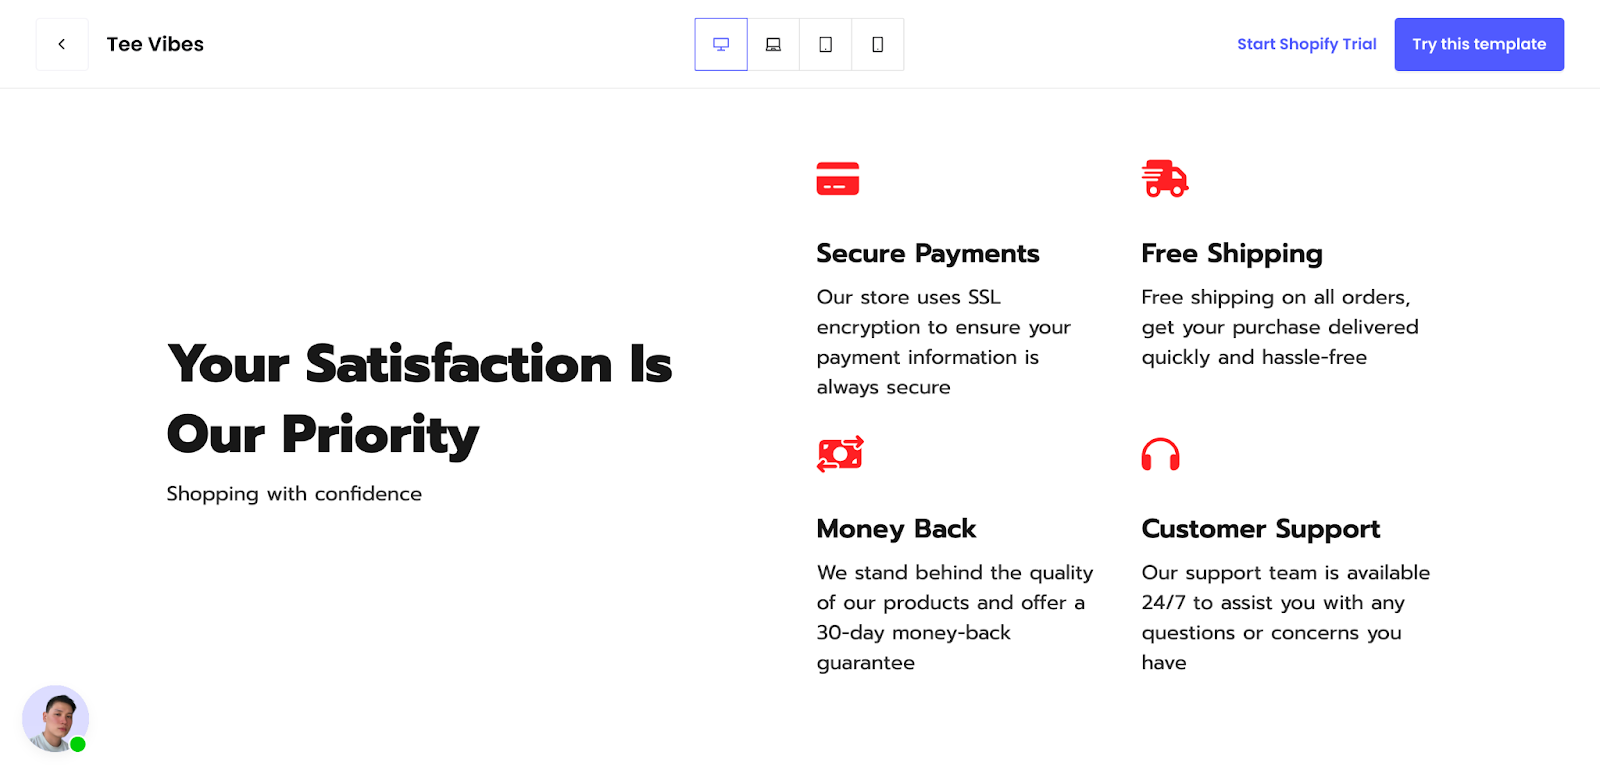This screenshot has height=774, width=1600.
Task: Click the Free Shipping heading
Action: pyautogui.click(x=1231, y=253)
